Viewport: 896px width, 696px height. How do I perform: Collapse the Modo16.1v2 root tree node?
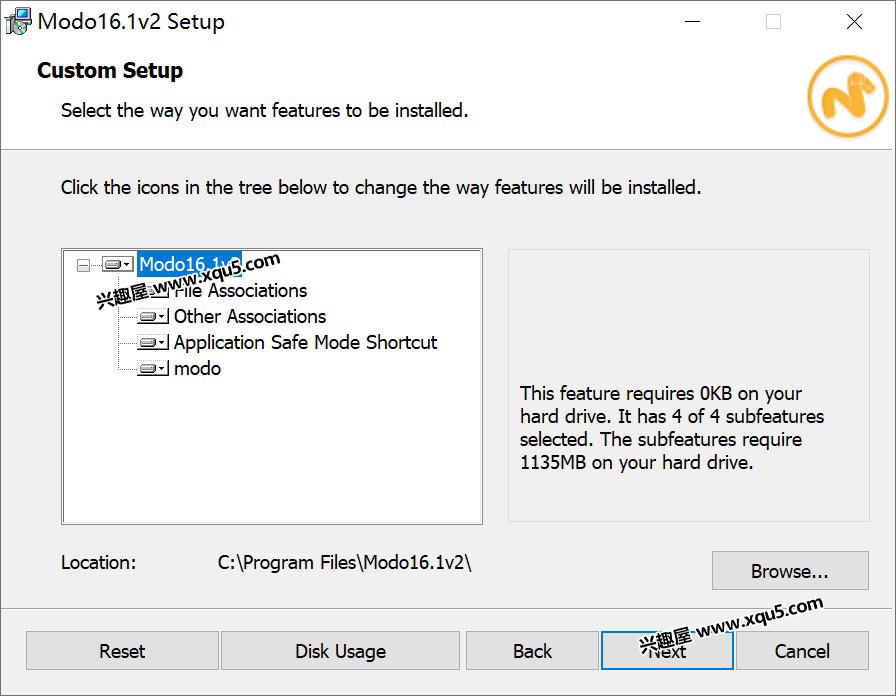83,265
